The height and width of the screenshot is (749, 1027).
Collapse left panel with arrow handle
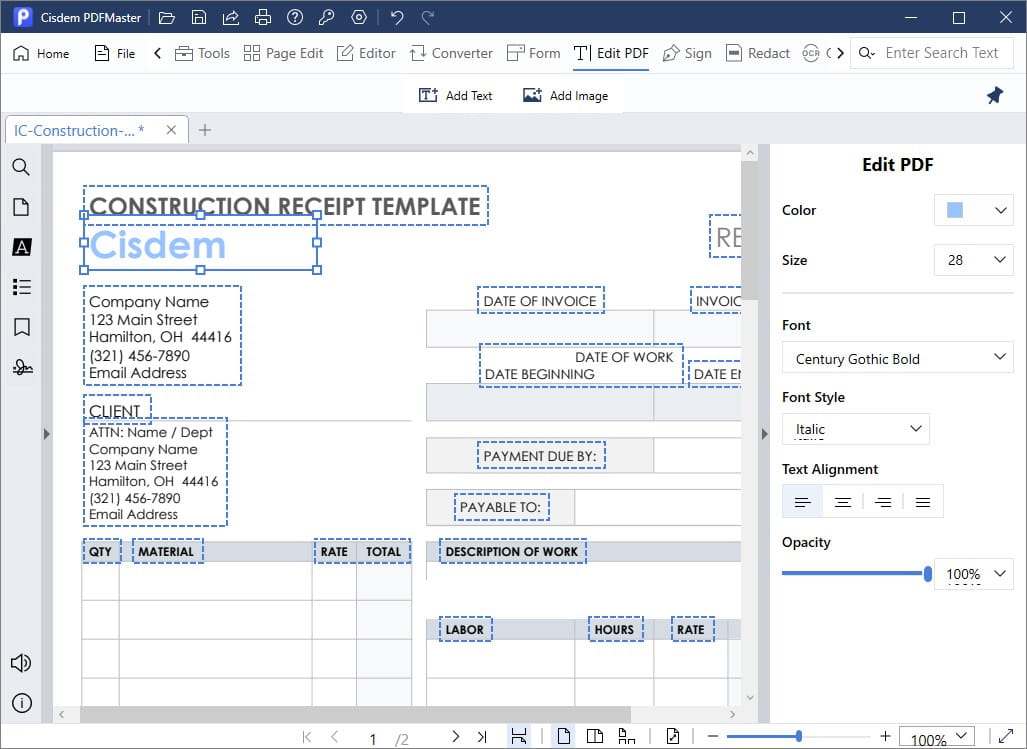pos(47,433)
